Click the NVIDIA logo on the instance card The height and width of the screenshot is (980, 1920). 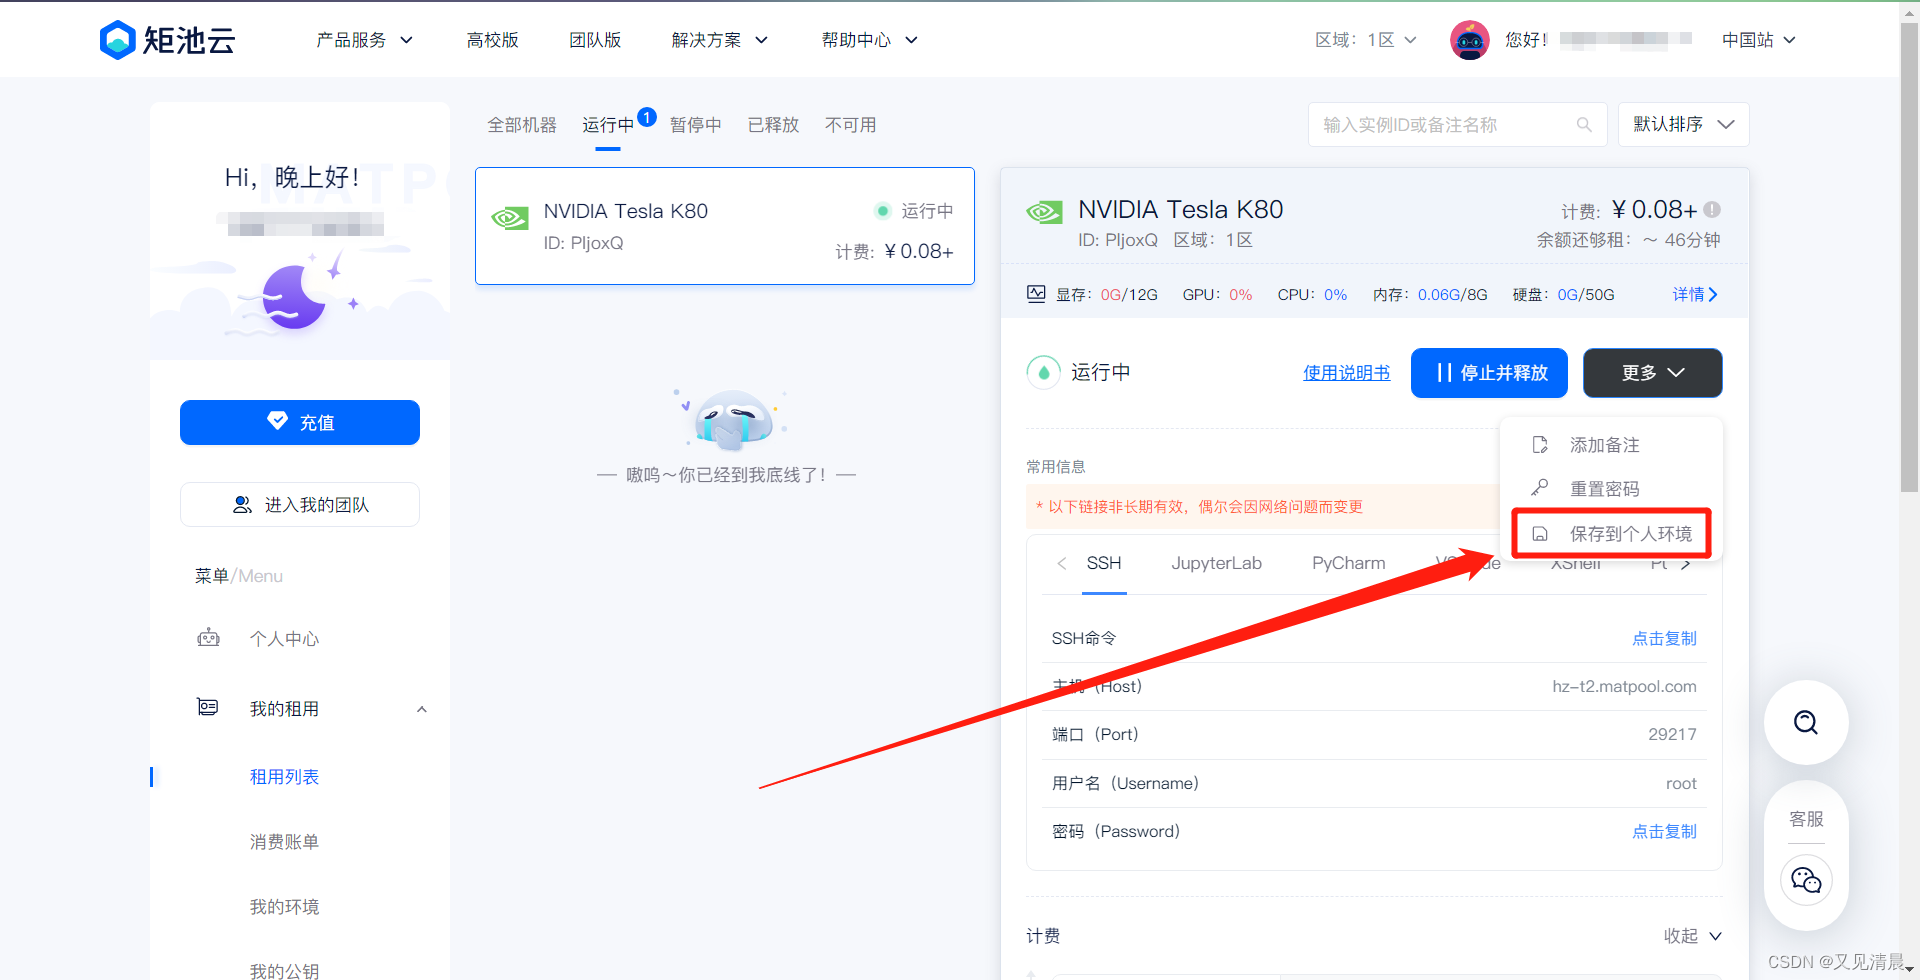click(510, 218)
